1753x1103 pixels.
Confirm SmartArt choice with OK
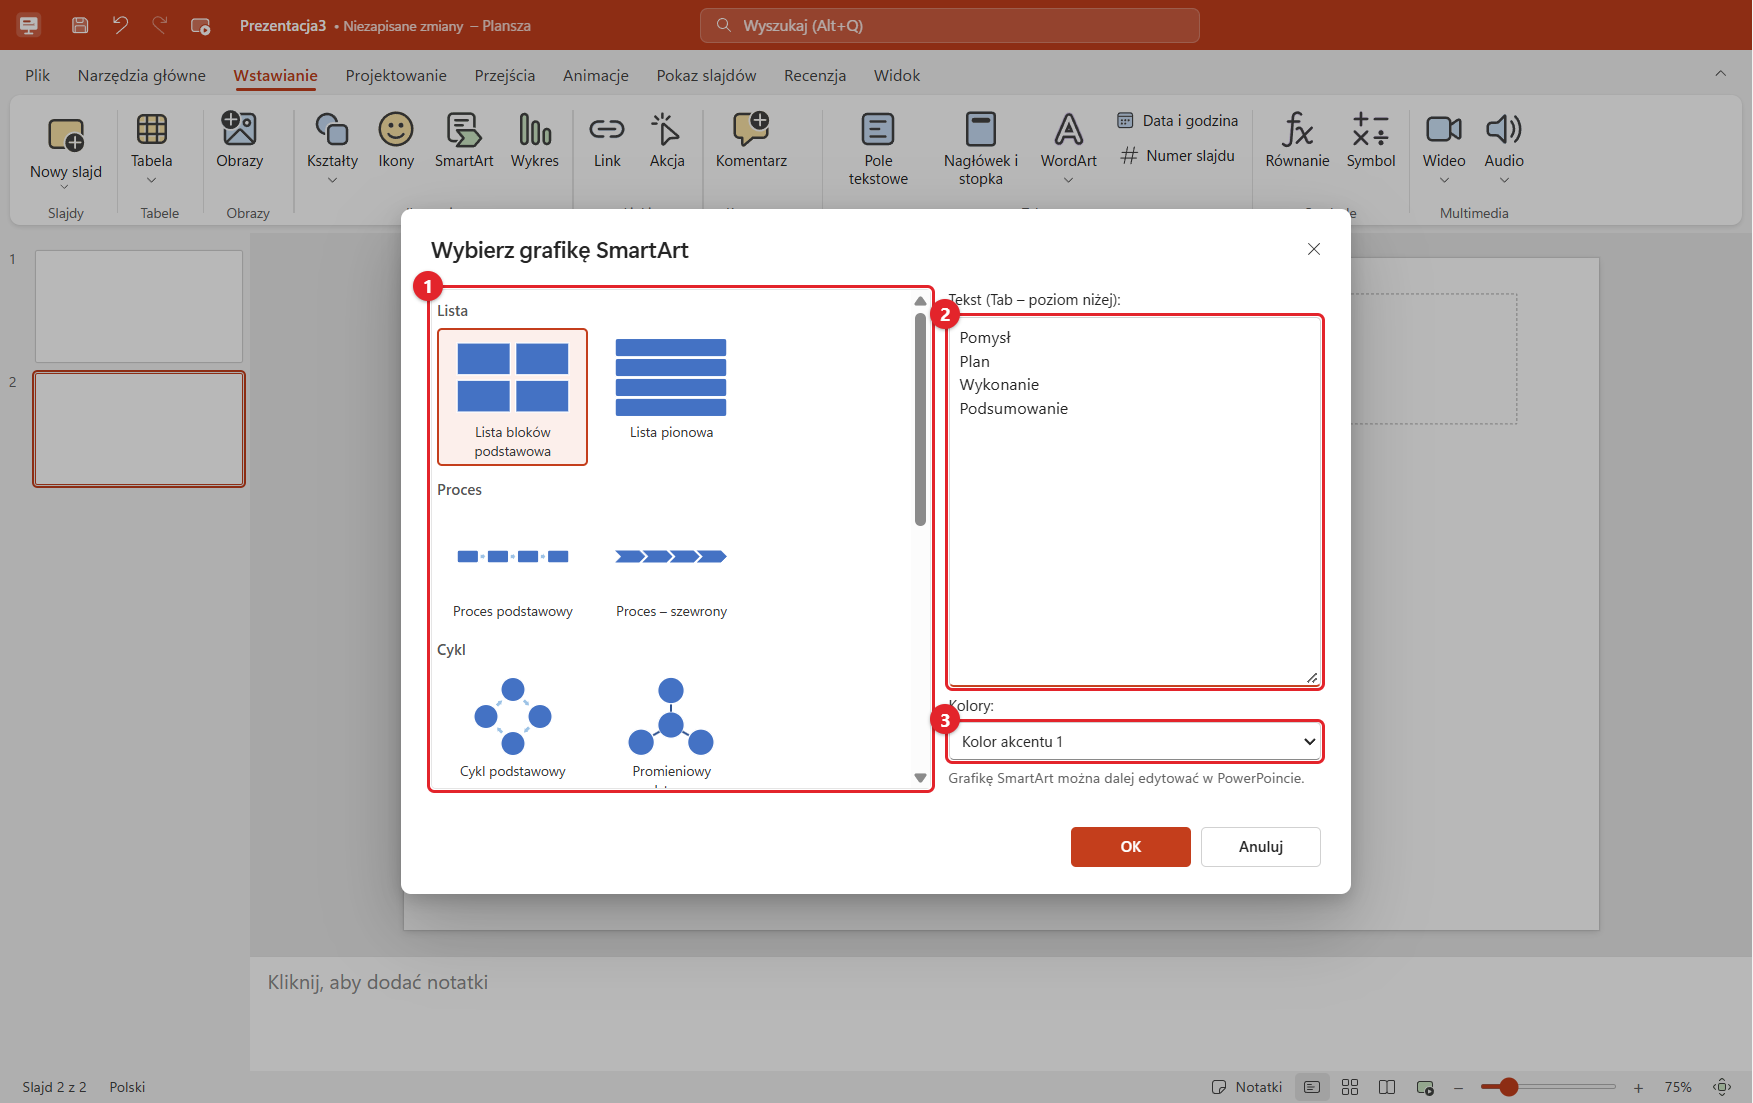tap(1131, 847)
